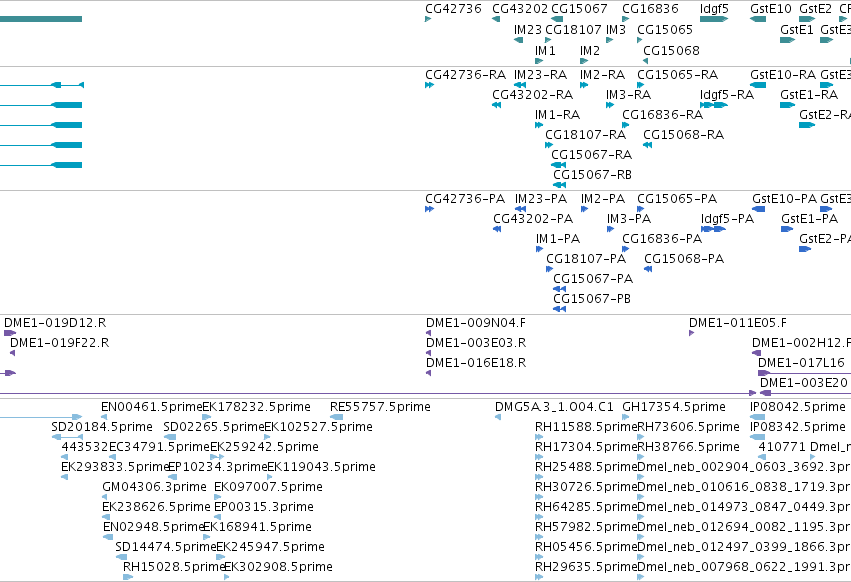Click the IM1 gene label
Screen dimensions: 851x582
click(x=545, y=51)
